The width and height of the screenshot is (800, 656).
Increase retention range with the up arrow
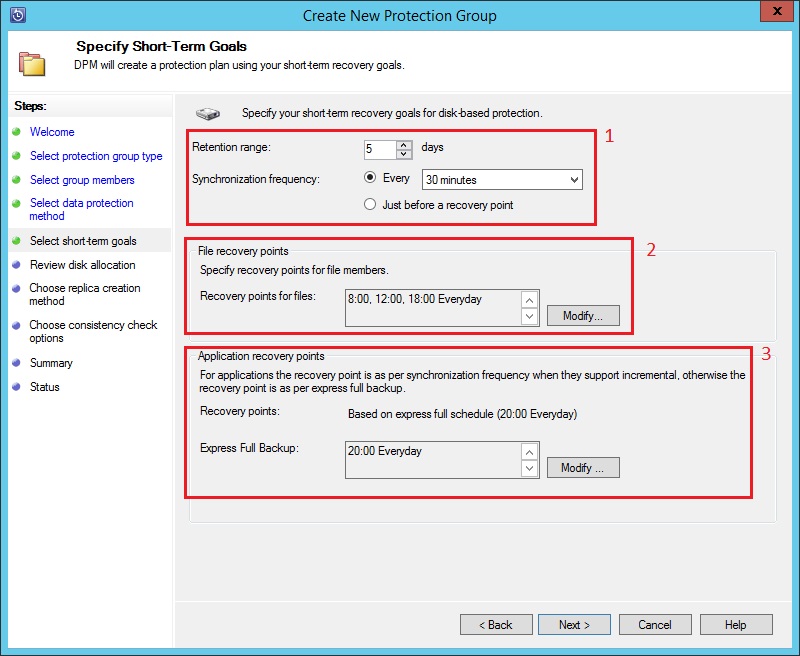click(404, 144)
